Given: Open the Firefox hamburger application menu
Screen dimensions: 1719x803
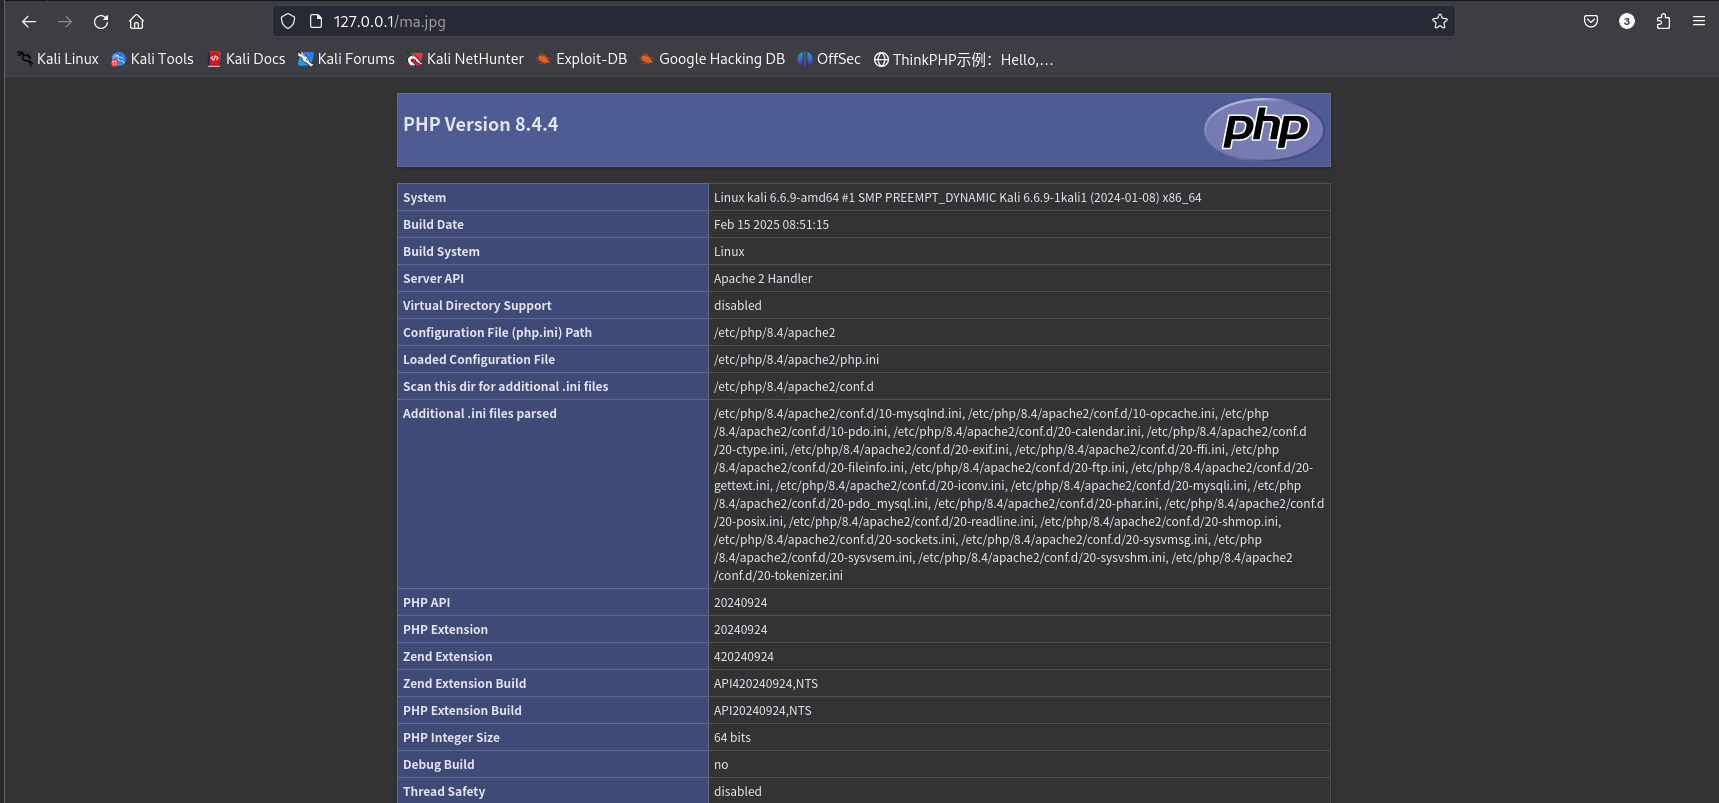Looking at the screenshot, I should pos(1698,21).
